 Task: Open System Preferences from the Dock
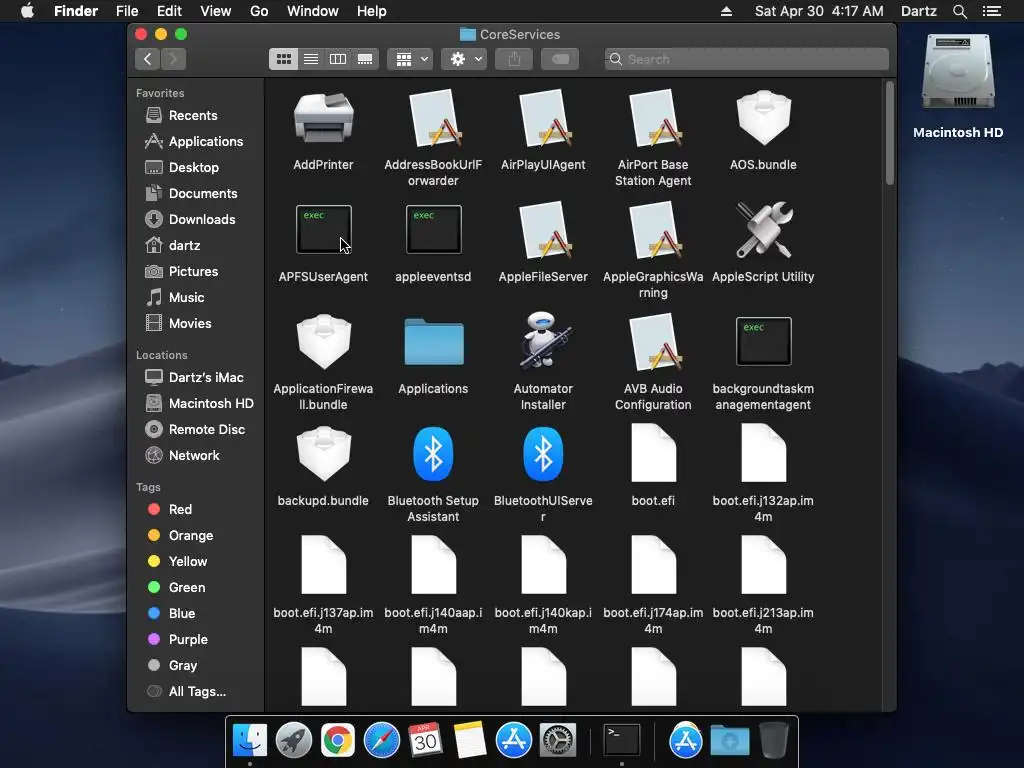(x=558, y=741)
